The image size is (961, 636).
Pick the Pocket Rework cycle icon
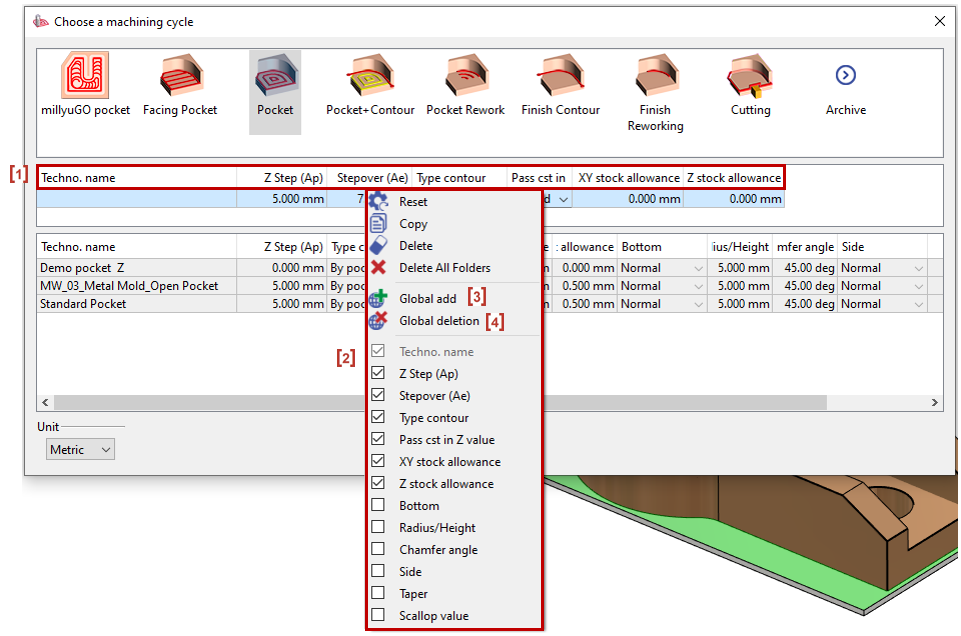[465, 77]
